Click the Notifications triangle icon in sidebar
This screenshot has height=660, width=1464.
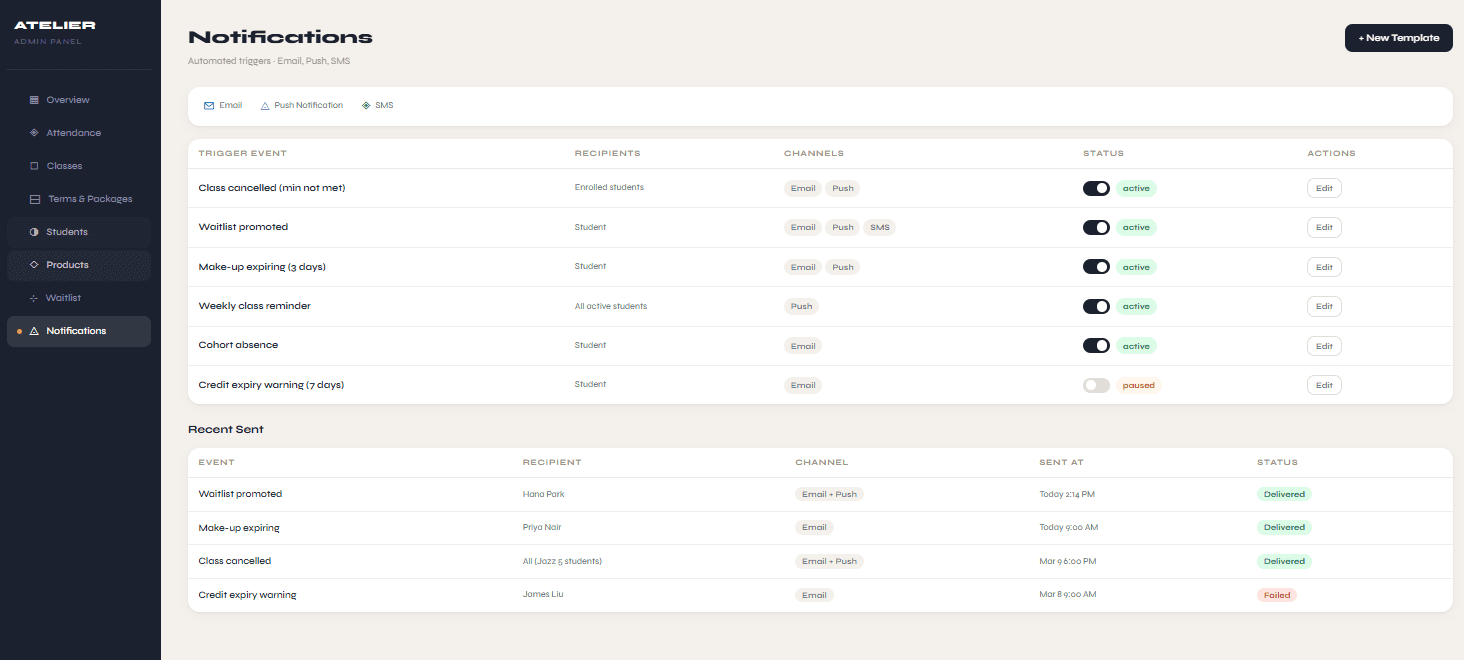(x=34, y=331)
